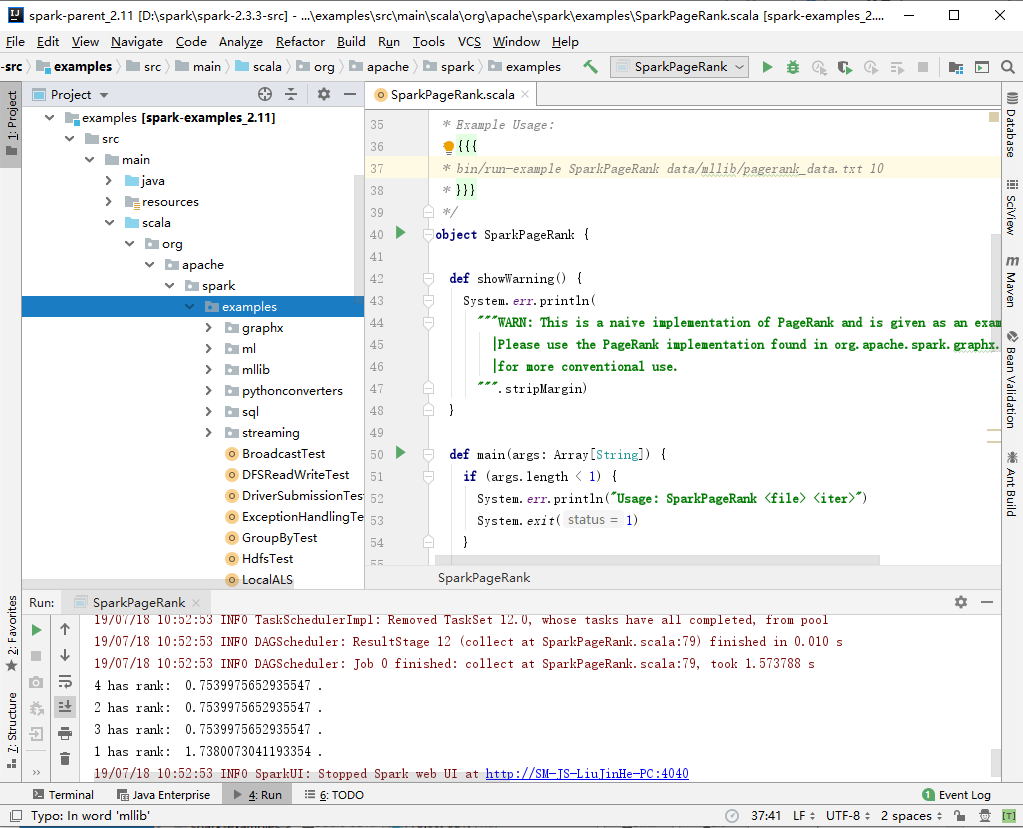The width and height of the screenshot is (1023, 828).
Task: Toggle soft-wrap in the run console
Action: point(65,683)
